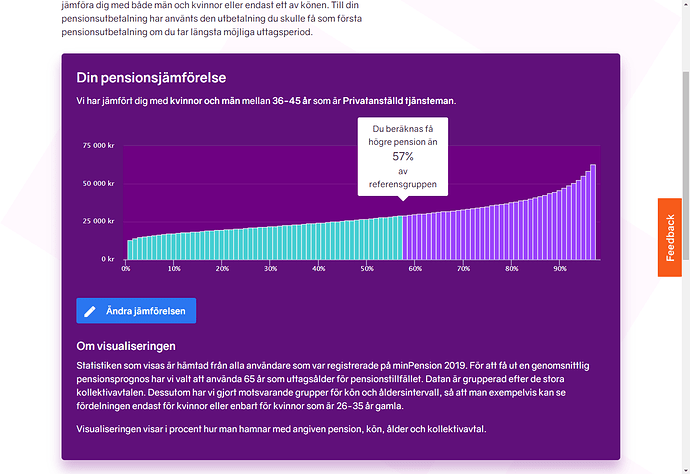690x474 pixels.
Task: Click the 90% x-axis label
Action: (560, 268)
